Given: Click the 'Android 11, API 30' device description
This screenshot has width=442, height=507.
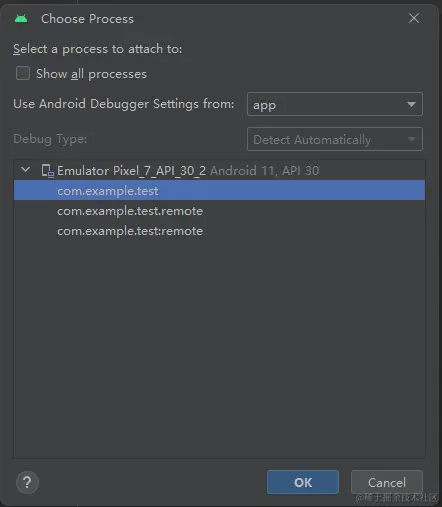Looking at the screenshot, I should tap(265, 171).
